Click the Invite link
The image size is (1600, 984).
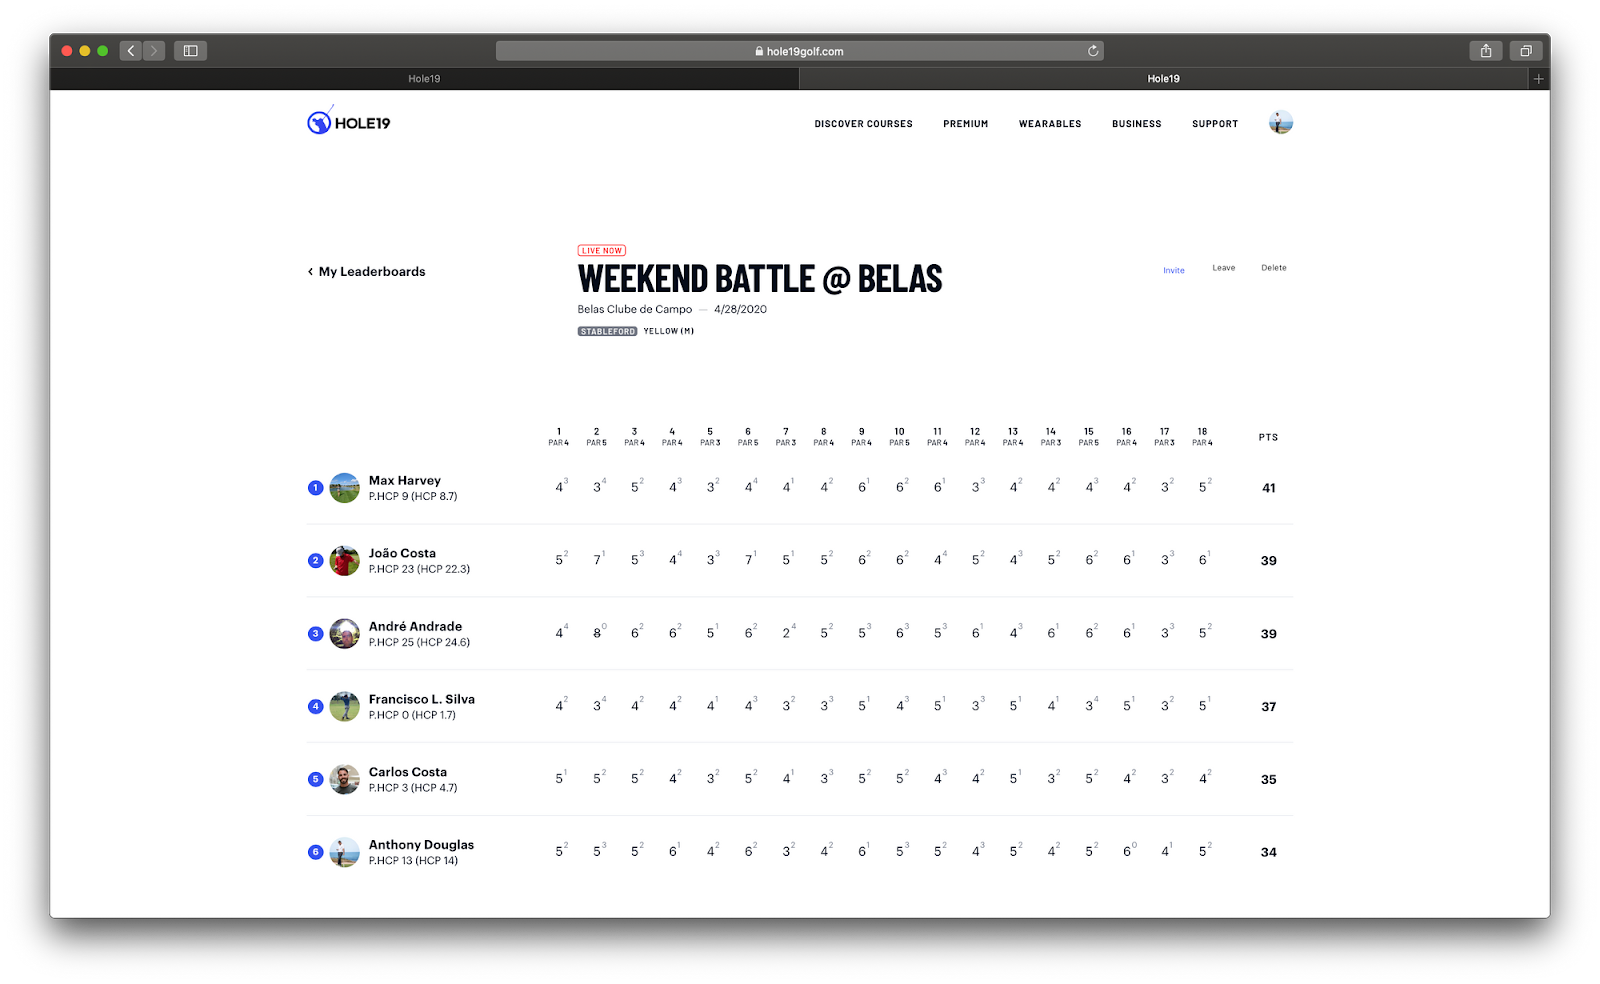pos(1173,271)
